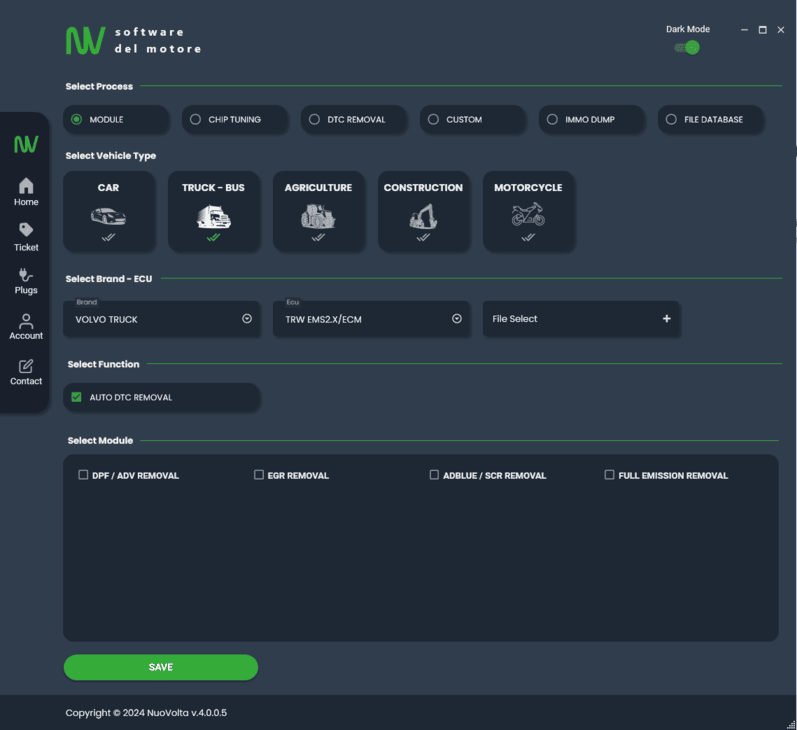Click the TRUCK - BUS card title
Image resolution: width=797 pixels, height=730 pixels.
coord(213,188)
